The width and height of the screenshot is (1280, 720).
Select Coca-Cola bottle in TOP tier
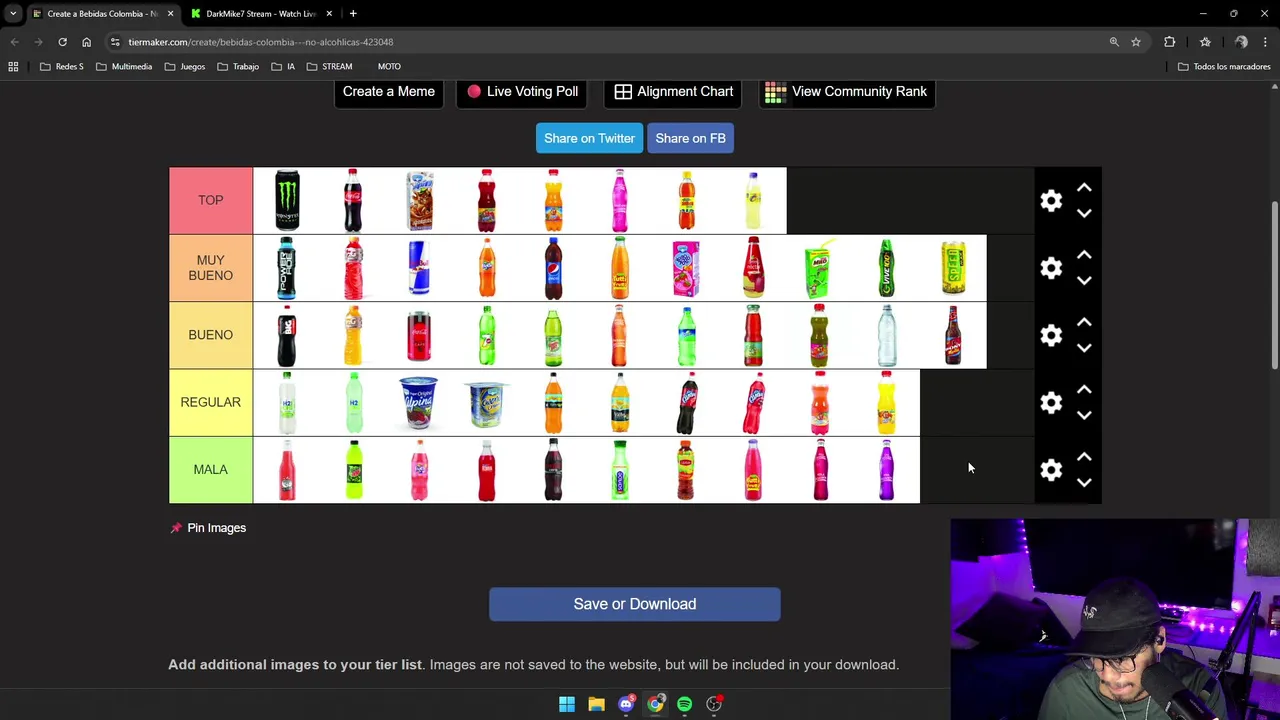pos(353,200)
